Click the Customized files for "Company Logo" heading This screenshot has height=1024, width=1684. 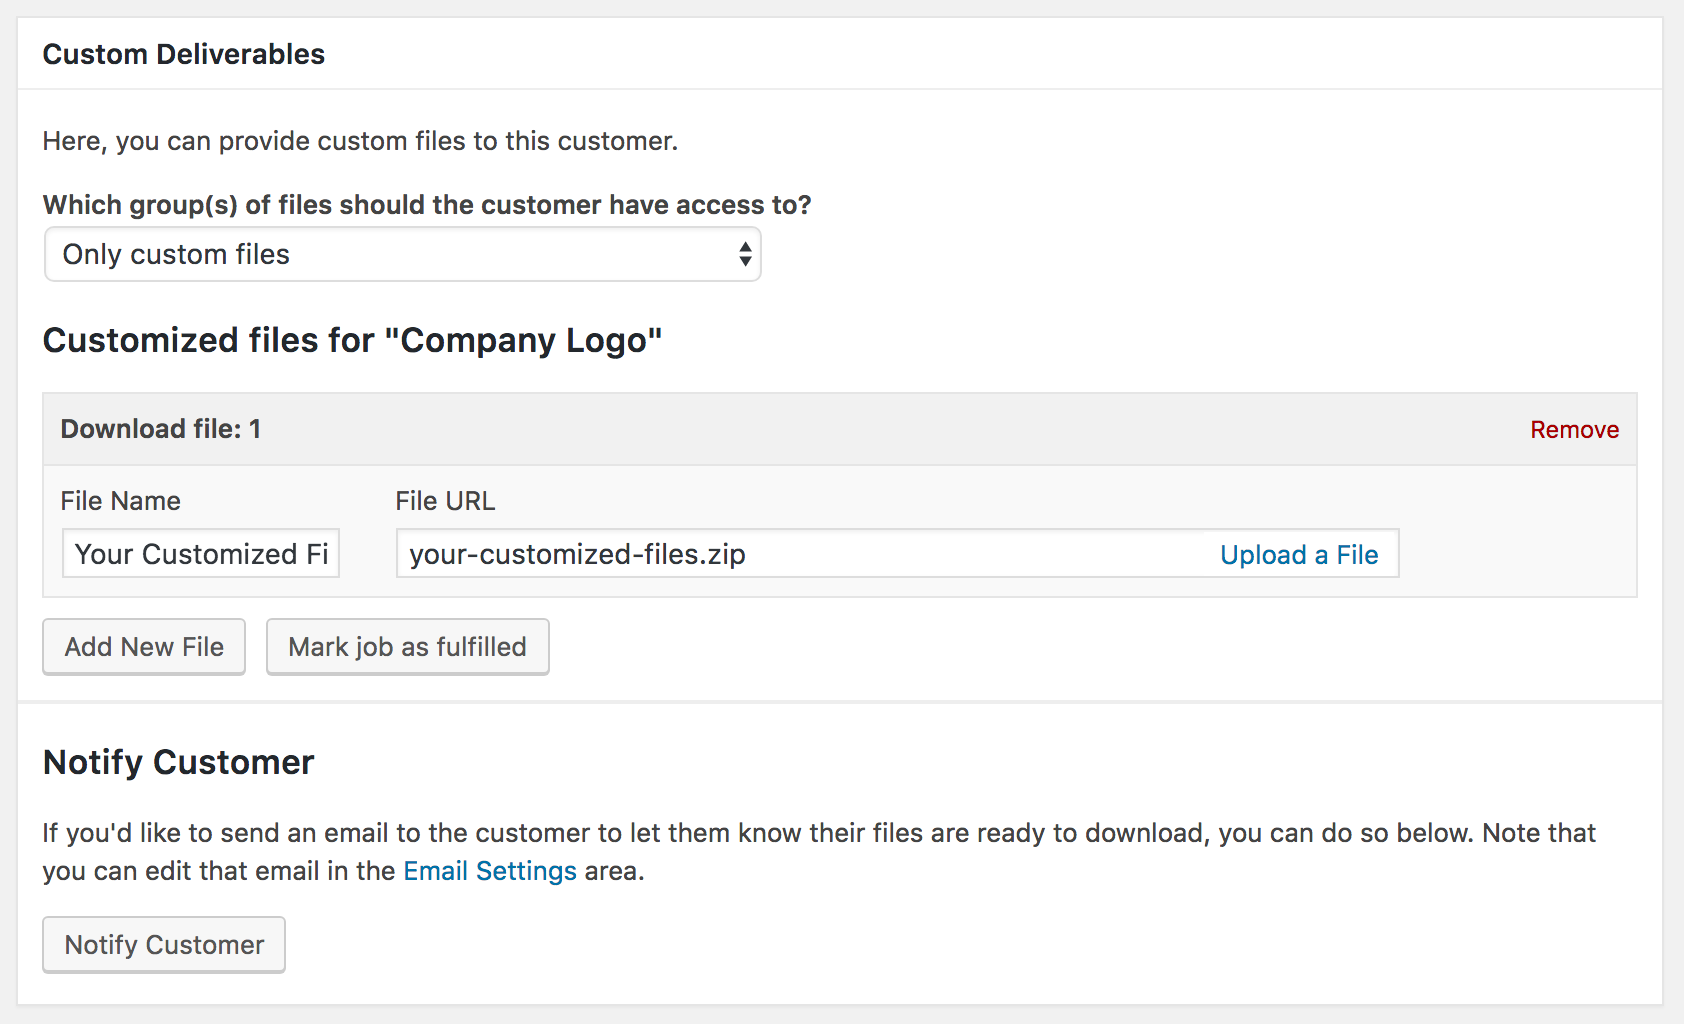[x=352, y=341]
